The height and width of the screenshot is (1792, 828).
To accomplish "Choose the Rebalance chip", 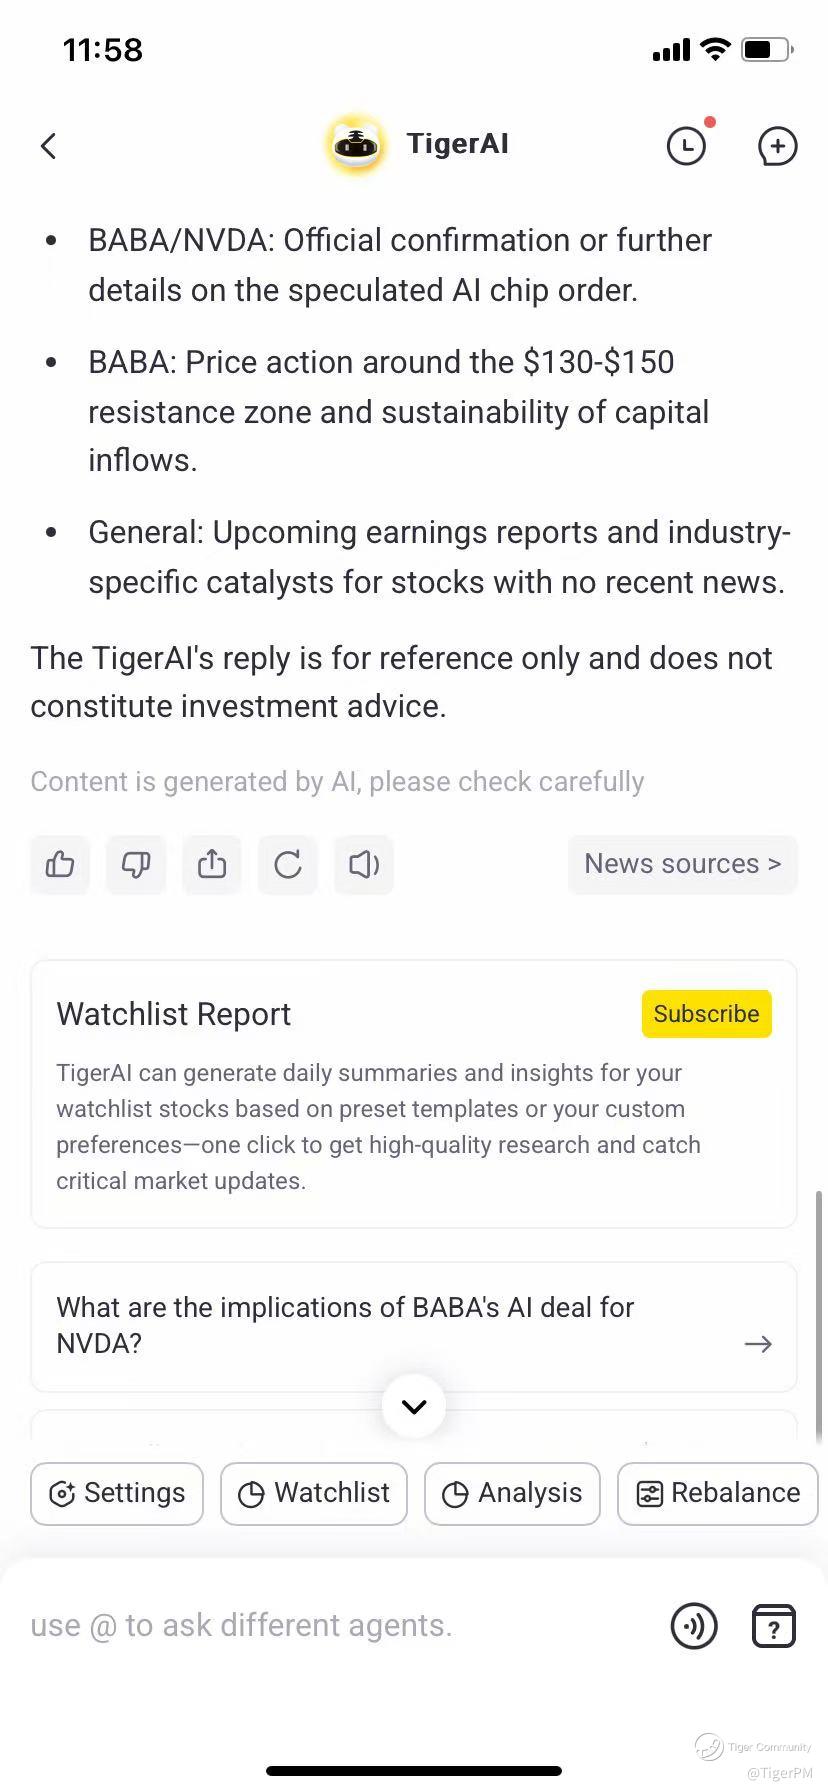I will (718, 1493).
